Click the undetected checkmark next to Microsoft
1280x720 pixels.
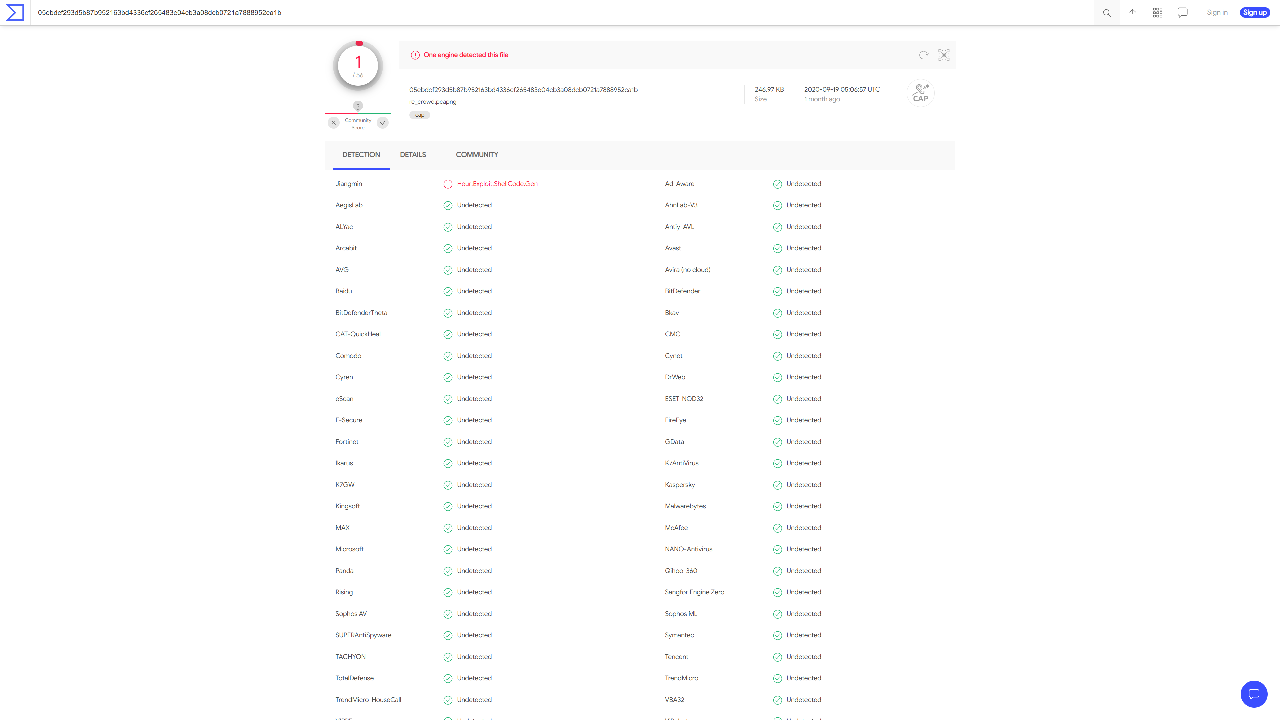coord(447,548)
